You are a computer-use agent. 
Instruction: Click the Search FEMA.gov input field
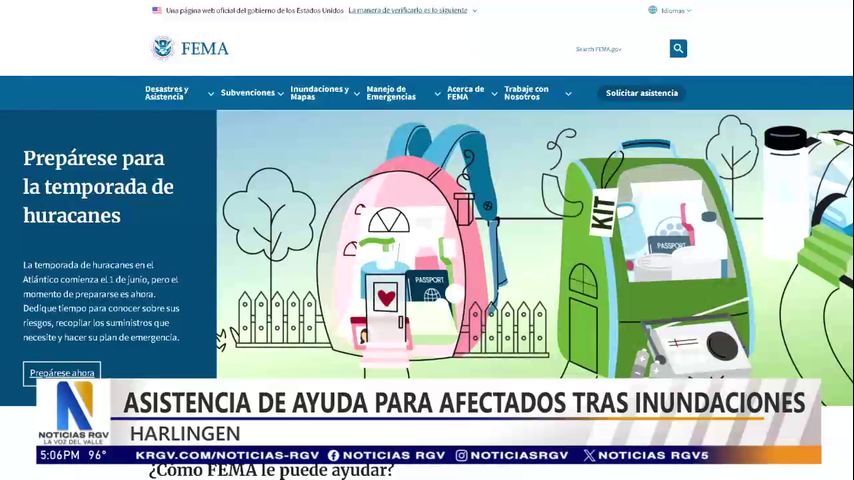coord(618,49)
